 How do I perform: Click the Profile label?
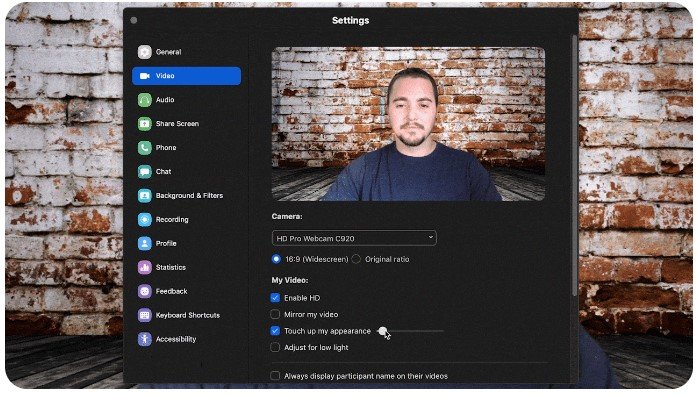pyautogui.click(x=166, y=243)
